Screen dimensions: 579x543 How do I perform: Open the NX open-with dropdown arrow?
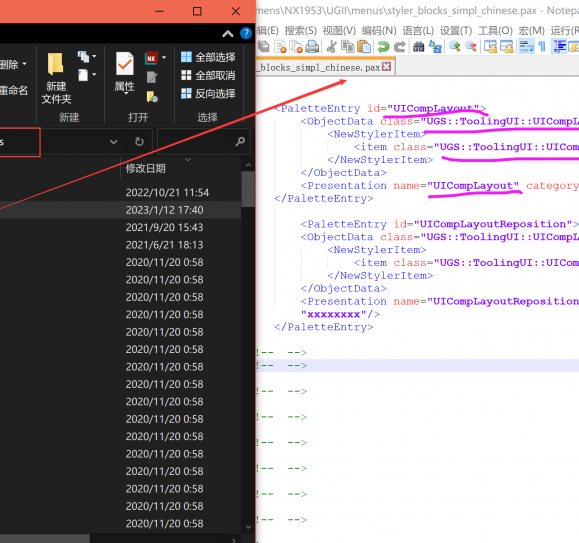click(164, 58)
